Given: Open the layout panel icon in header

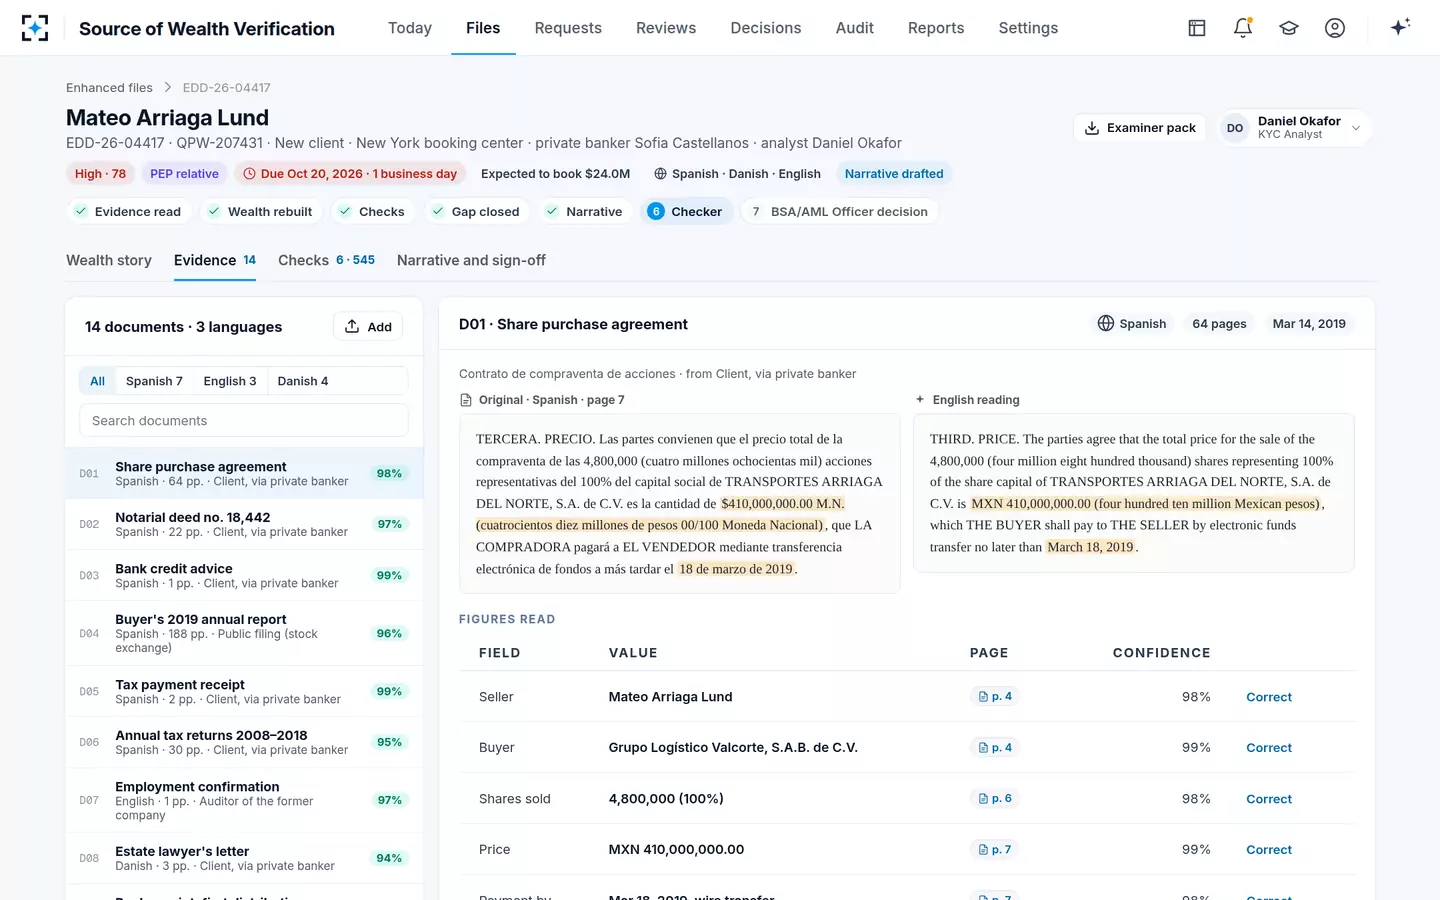Looking at the screenshot, I should [1197, 28].
